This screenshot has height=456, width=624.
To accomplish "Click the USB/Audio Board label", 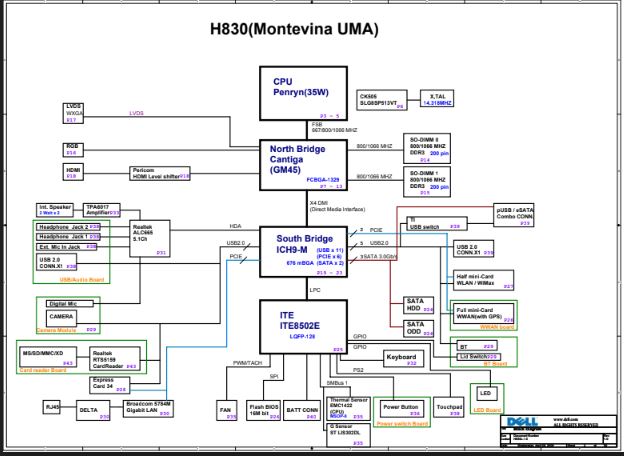I will pos(82,280).
